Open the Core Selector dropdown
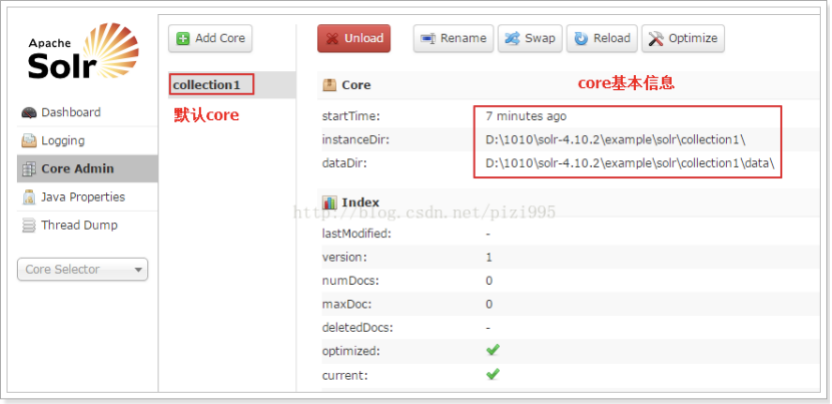 (x=83, y=270)
